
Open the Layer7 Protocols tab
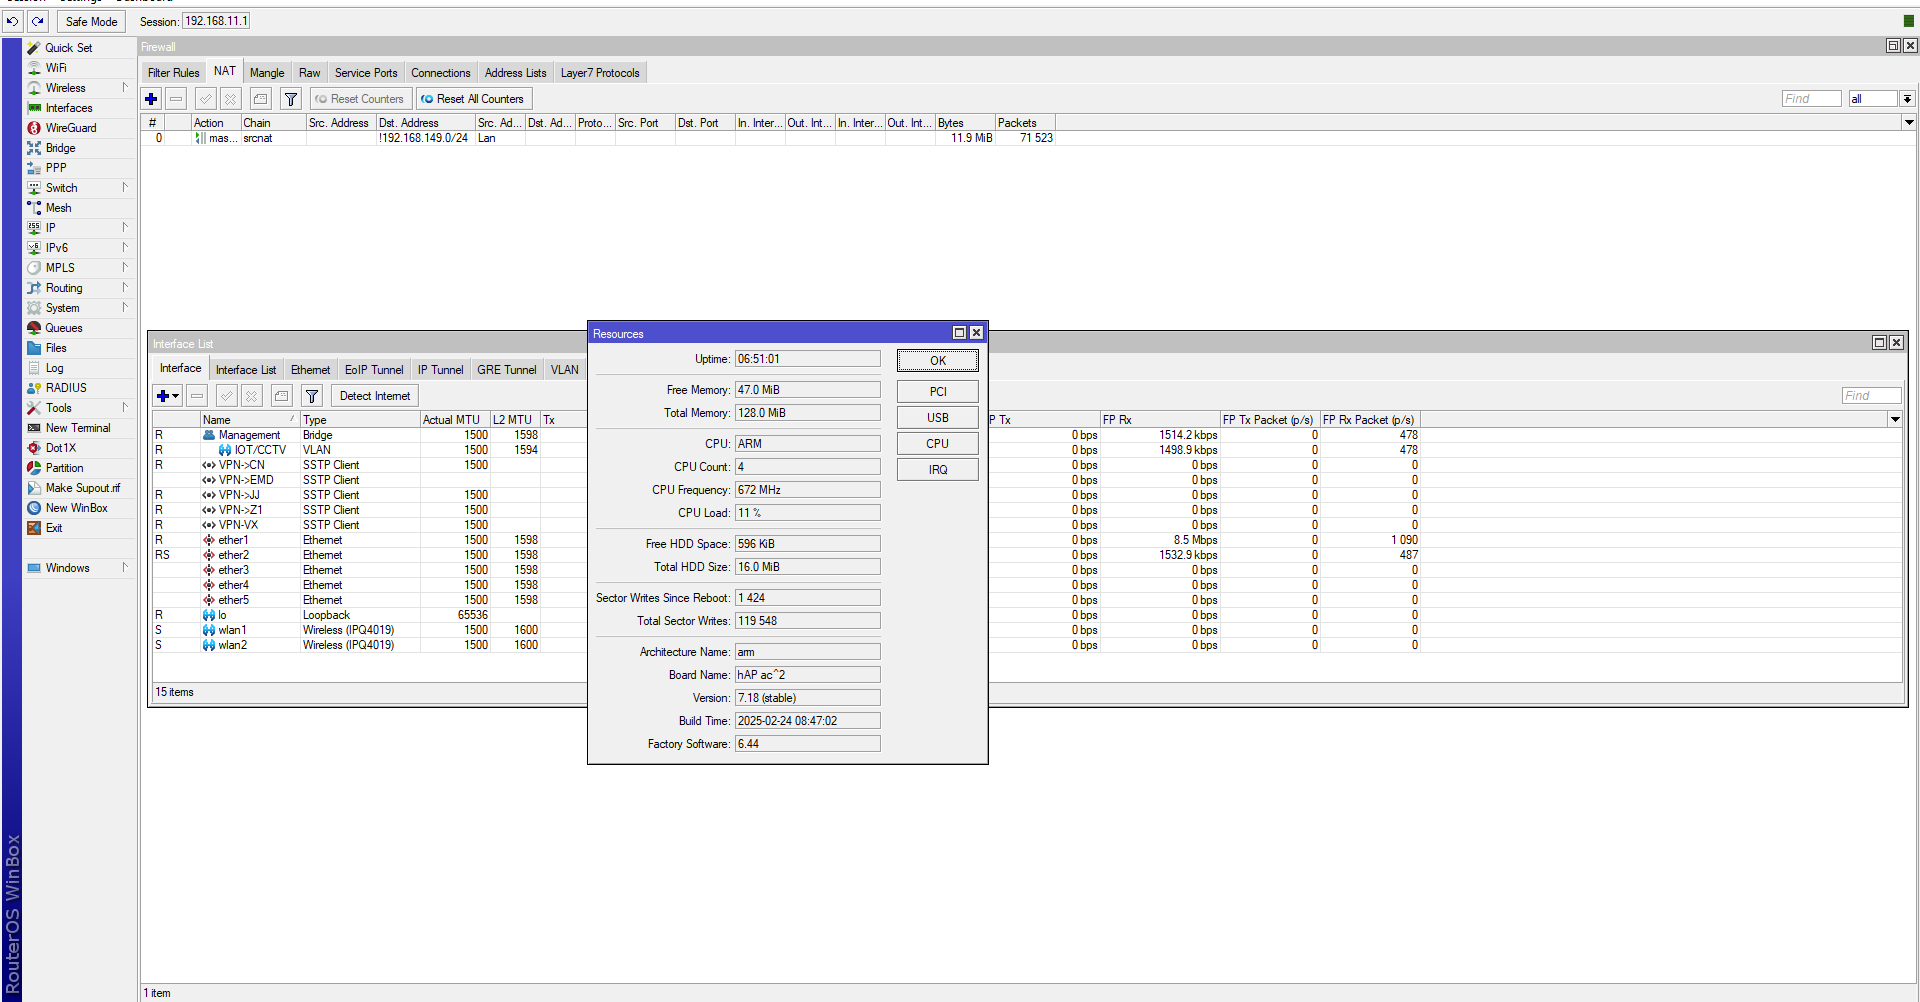600,72
